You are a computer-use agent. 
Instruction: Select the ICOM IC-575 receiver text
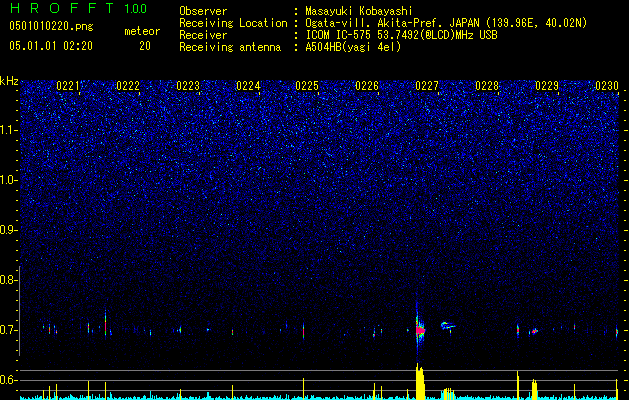[x=401, y=35]
